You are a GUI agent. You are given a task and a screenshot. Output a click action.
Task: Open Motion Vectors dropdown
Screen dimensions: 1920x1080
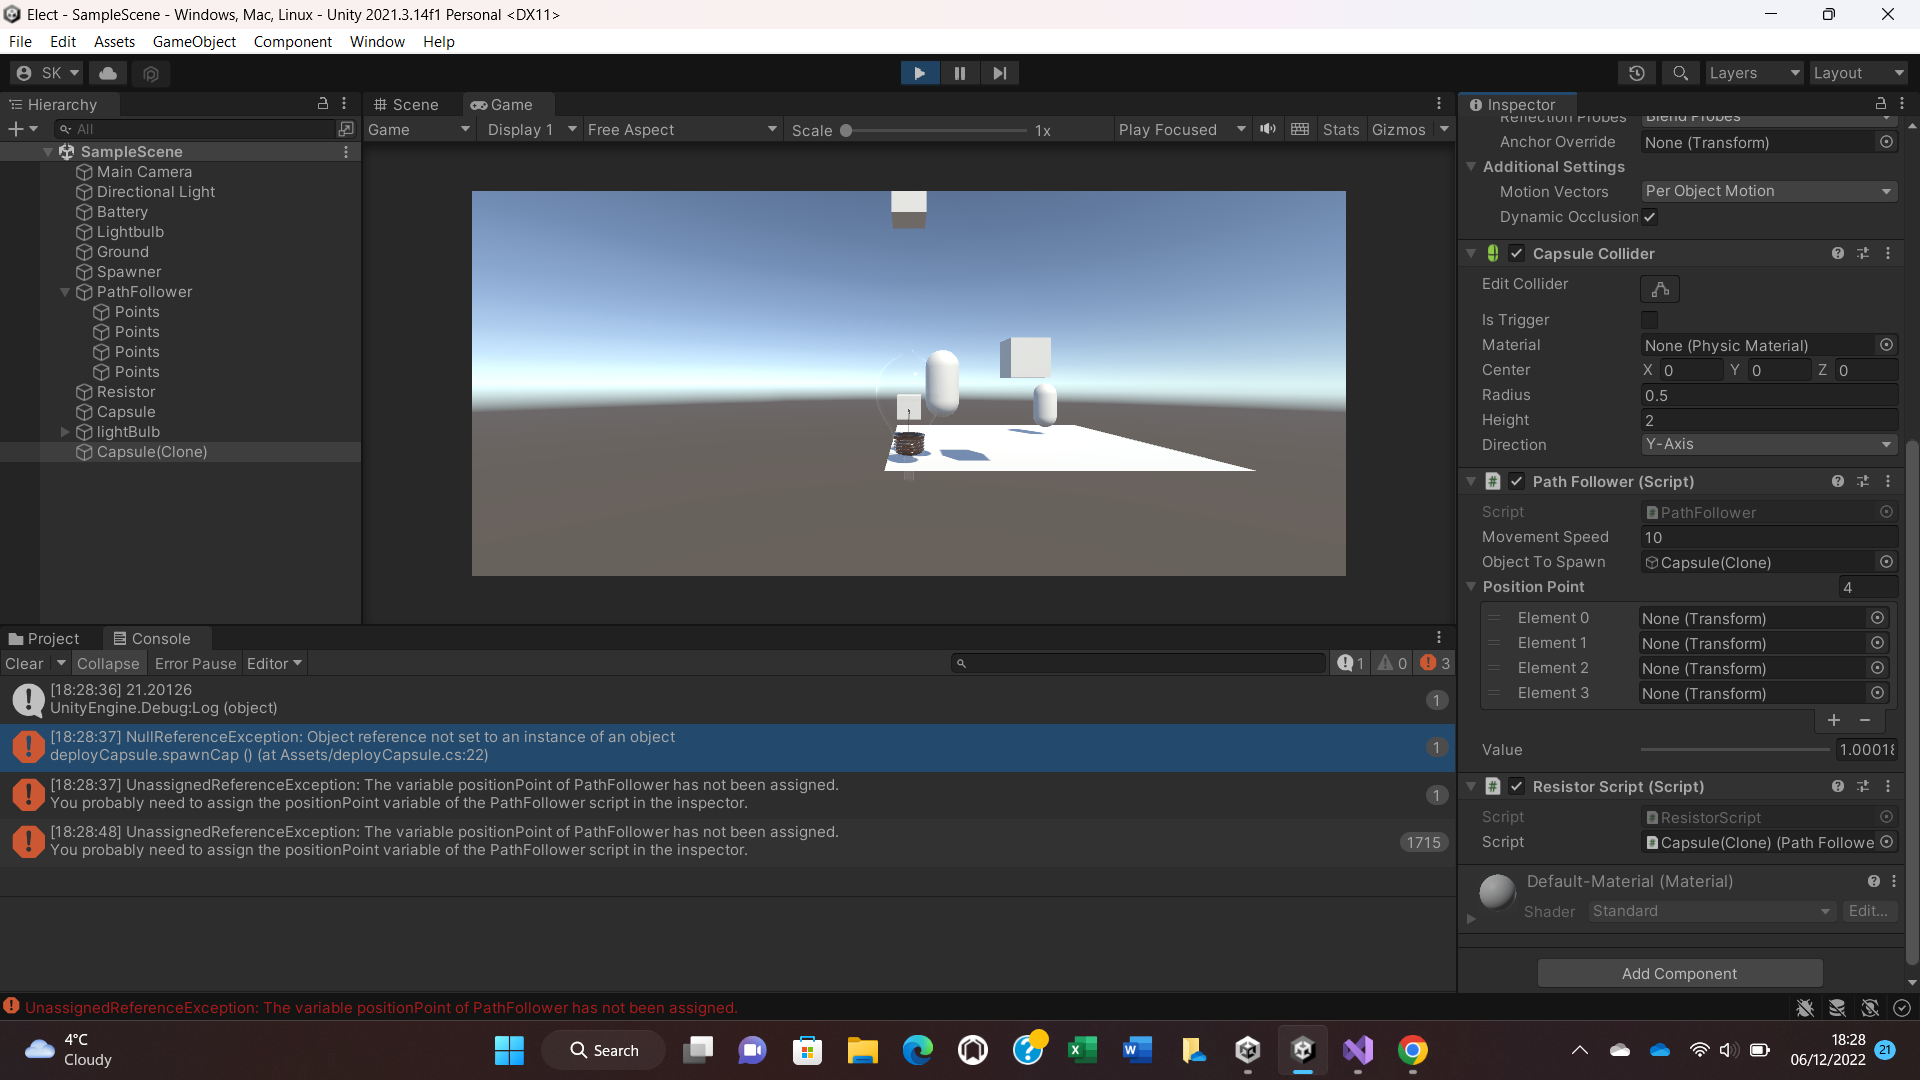tap(1769, 191)
